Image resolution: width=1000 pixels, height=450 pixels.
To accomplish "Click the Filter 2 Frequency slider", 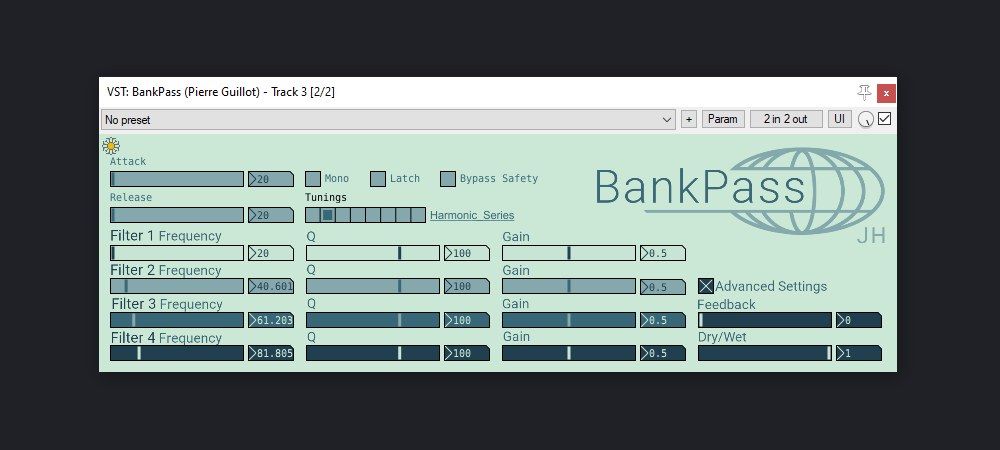I will pyautogui.click(x=177, y=286).
